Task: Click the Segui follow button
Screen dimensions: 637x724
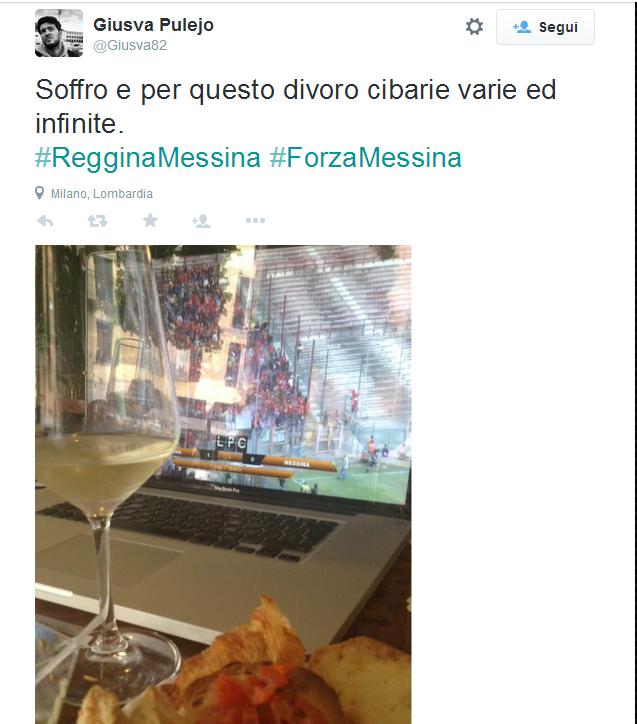Action: coord(545,27)
